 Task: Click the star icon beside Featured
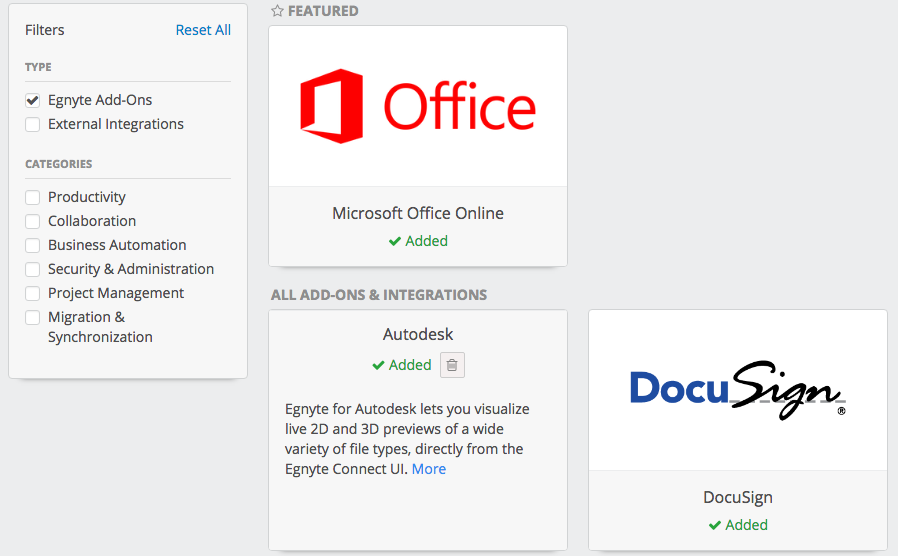pyautogui.click(x=277, y=11)
